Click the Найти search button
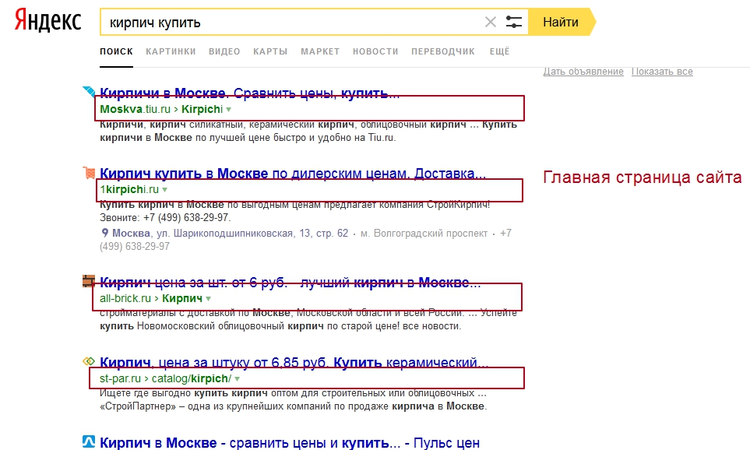 point(561,22)
